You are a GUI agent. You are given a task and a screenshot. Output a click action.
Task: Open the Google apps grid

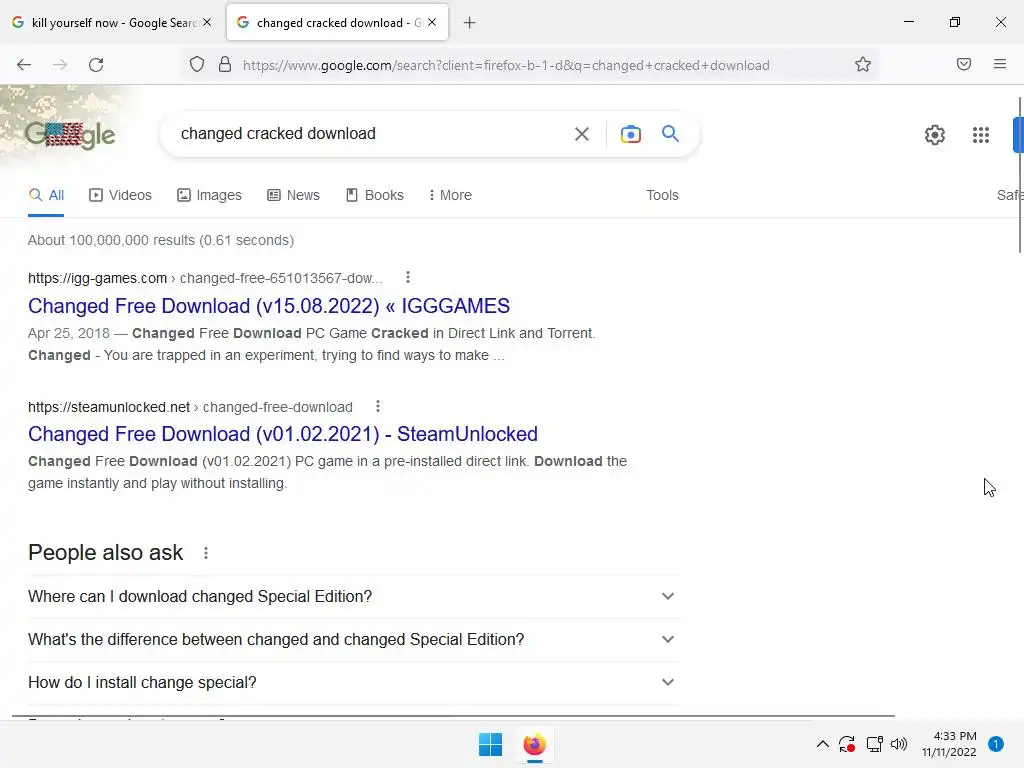981,135
